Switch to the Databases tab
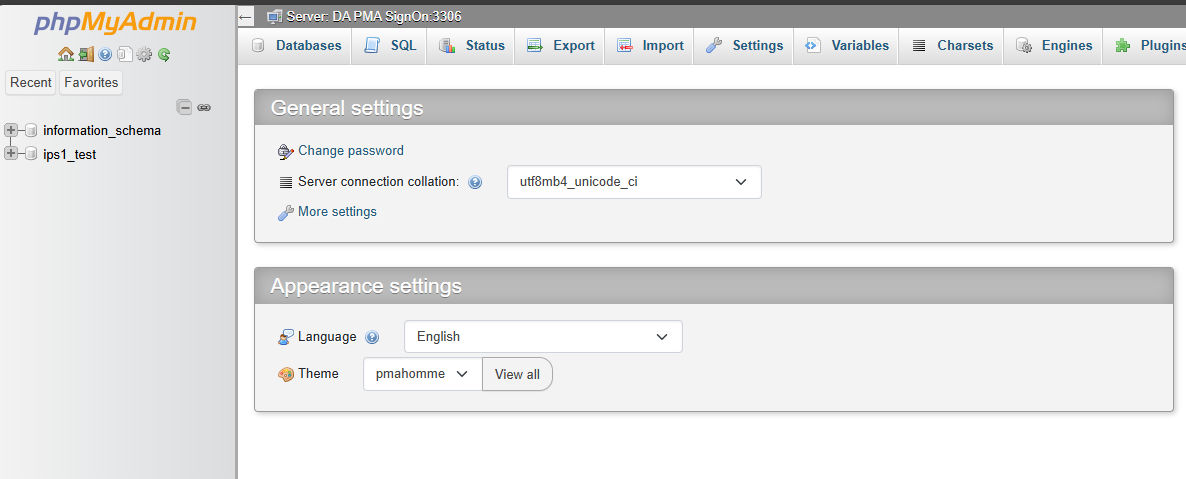 click(296, 45)
